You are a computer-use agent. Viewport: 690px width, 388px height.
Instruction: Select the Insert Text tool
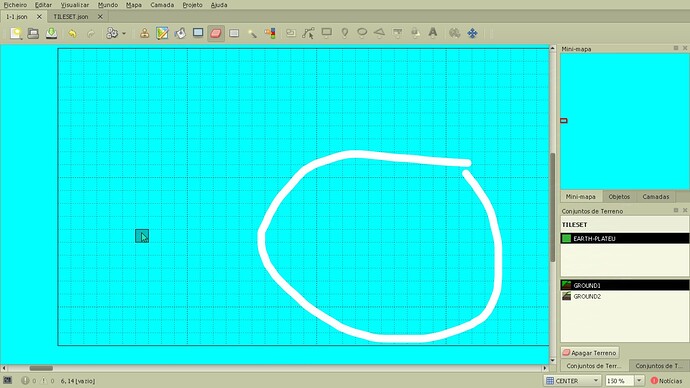click(x=433, y=33)
